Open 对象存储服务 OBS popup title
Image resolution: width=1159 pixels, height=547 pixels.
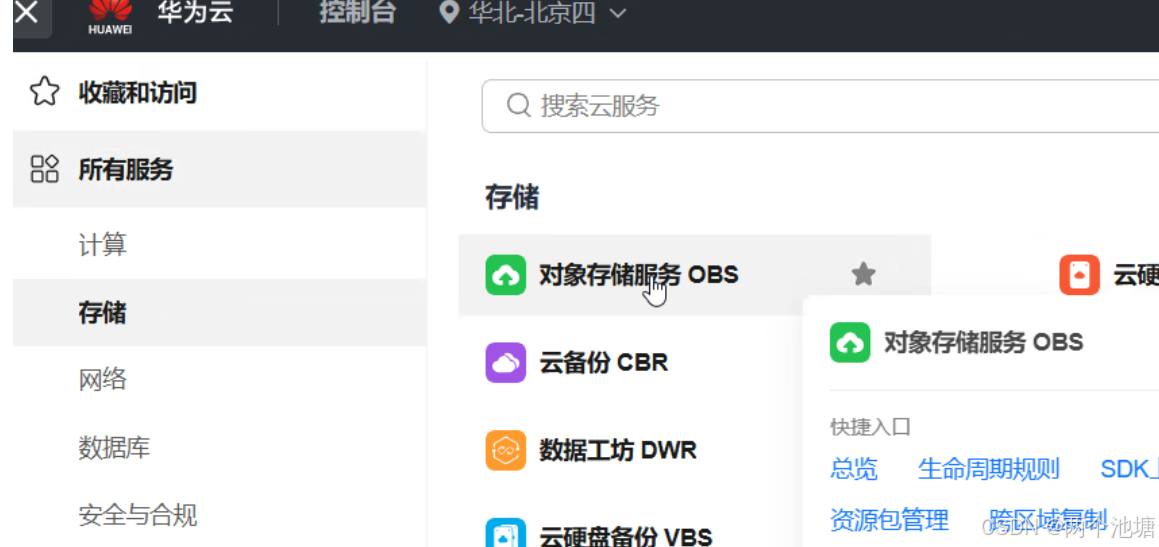983,342
